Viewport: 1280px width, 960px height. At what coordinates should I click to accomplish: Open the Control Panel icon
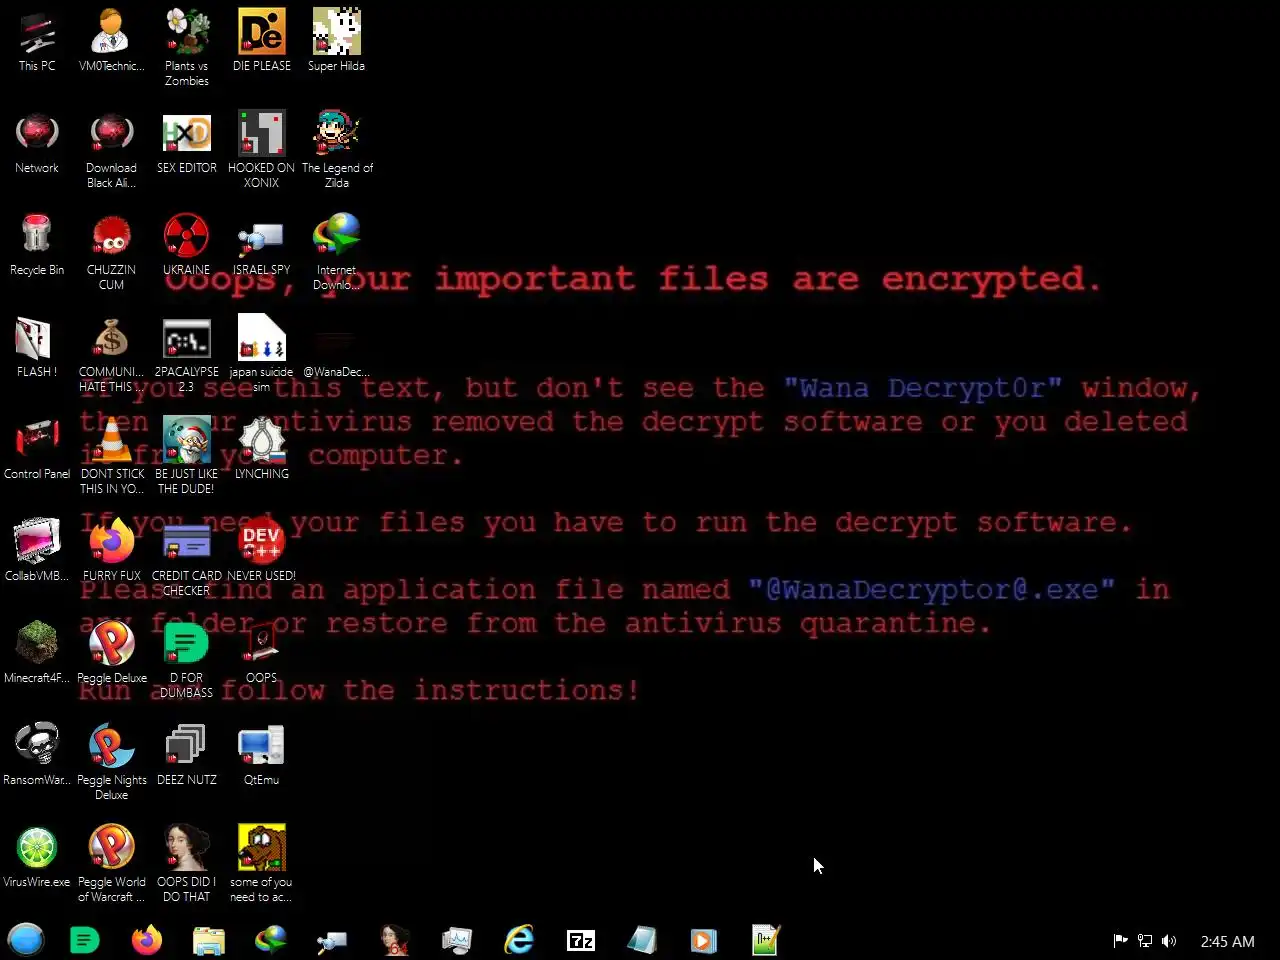[37, 448]
